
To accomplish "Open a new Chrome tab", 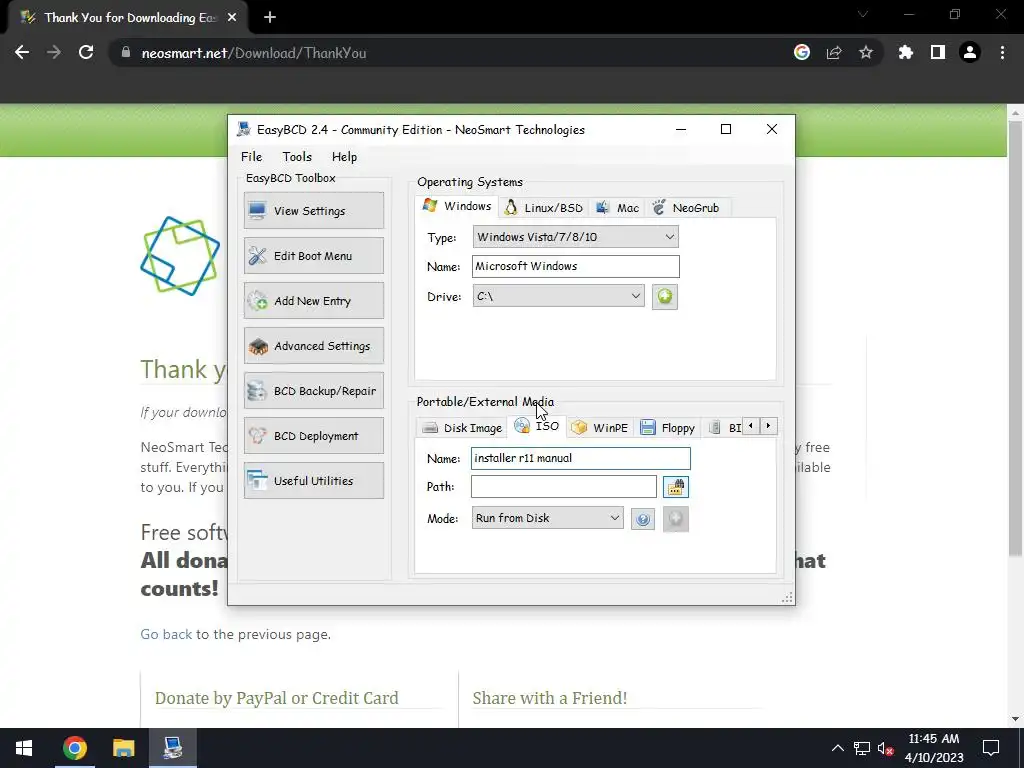I will (x=270, y=18).
